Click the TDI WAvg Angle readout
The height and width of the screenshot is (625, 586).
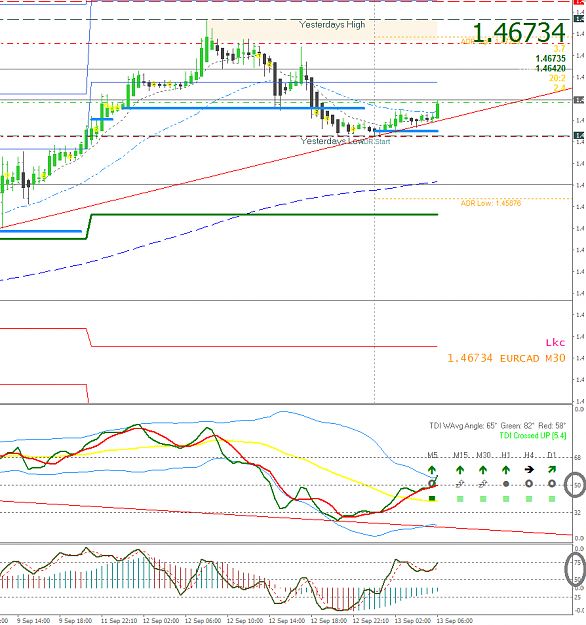[x=498, y=426]
